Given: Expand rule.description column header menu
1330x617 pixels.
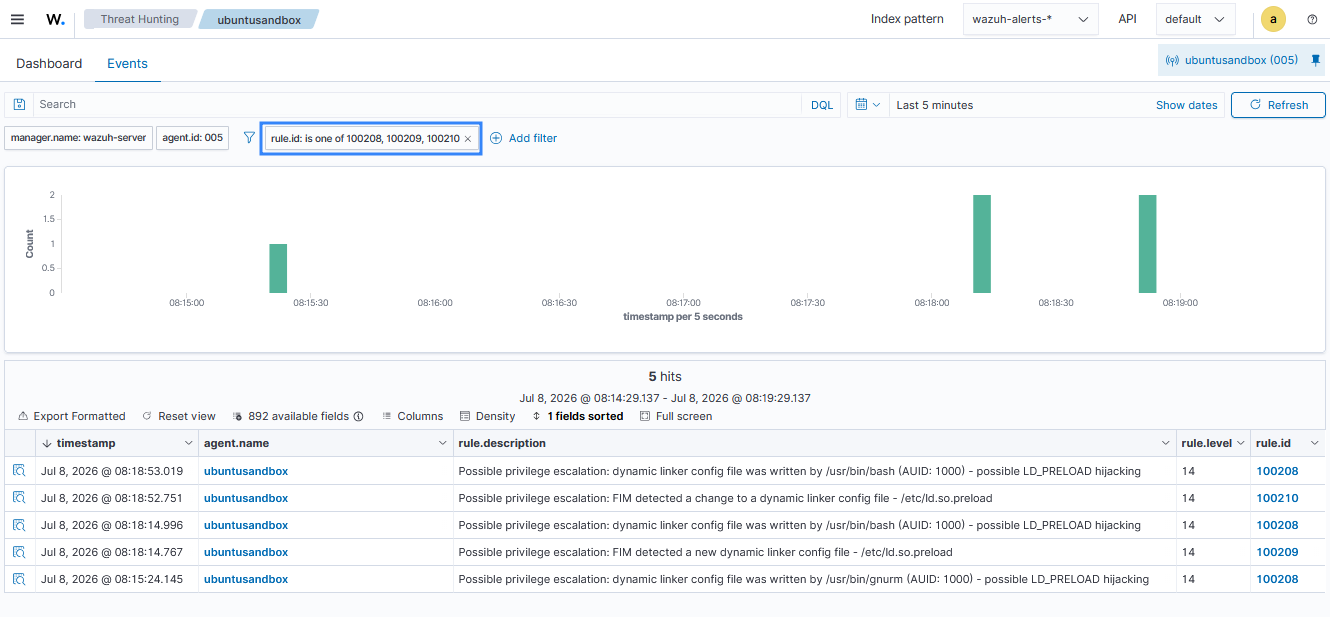Looking at the screenshot, I should pyautogui.click(x=1166, y=443).
